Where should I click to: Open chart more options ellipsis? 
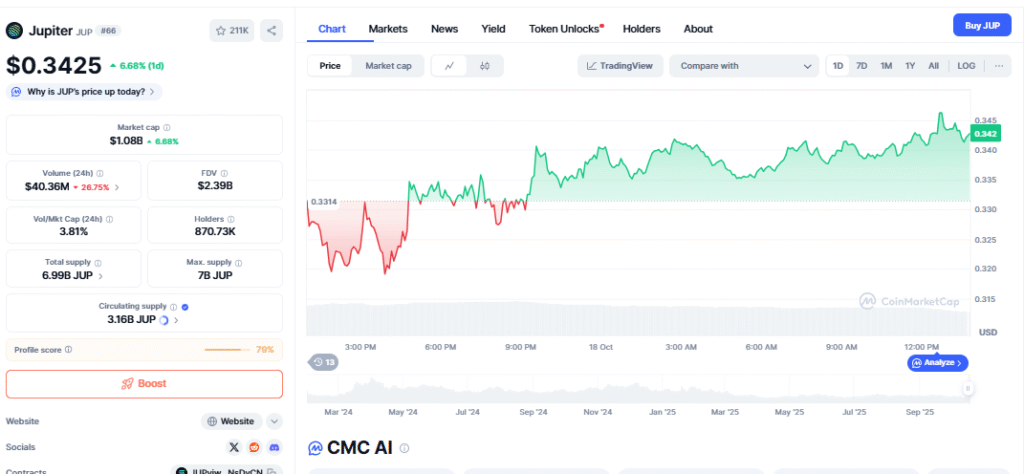click(998, 66)
